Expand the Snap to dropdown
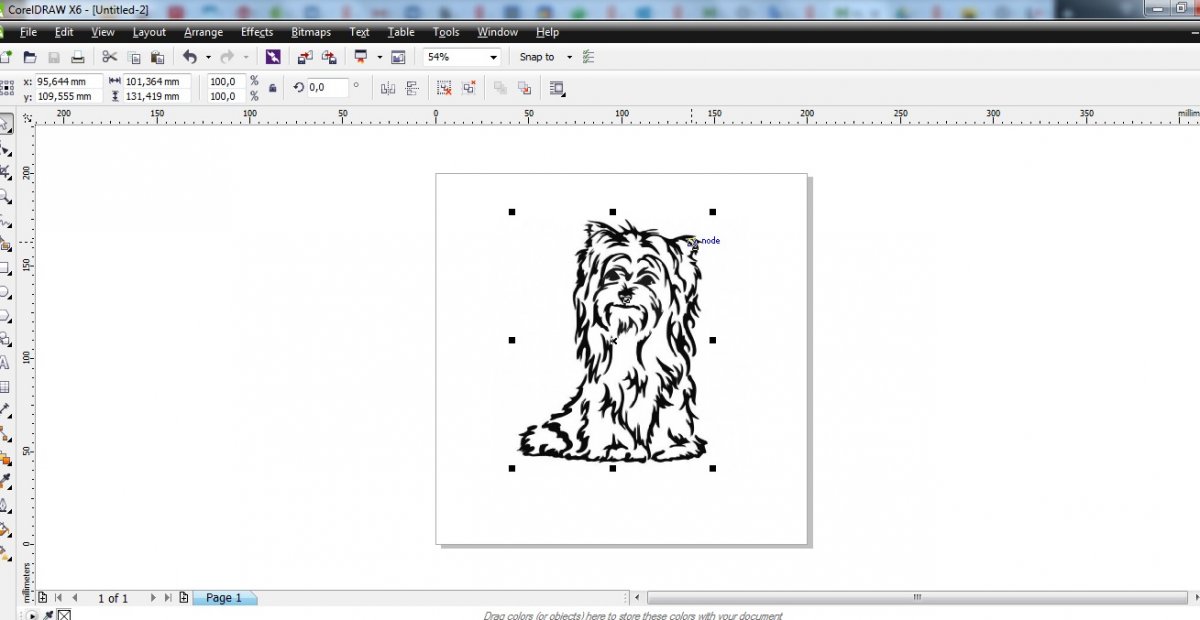This screenshot has width=1200, height=620. click(x=569, y=58)
